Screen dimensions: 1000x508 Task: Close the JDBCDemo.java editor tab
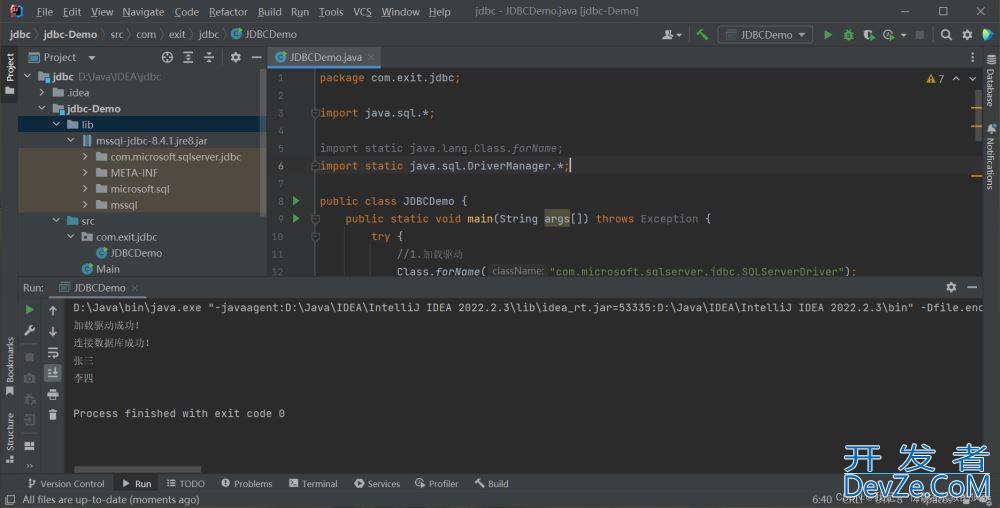click(371, 57)
